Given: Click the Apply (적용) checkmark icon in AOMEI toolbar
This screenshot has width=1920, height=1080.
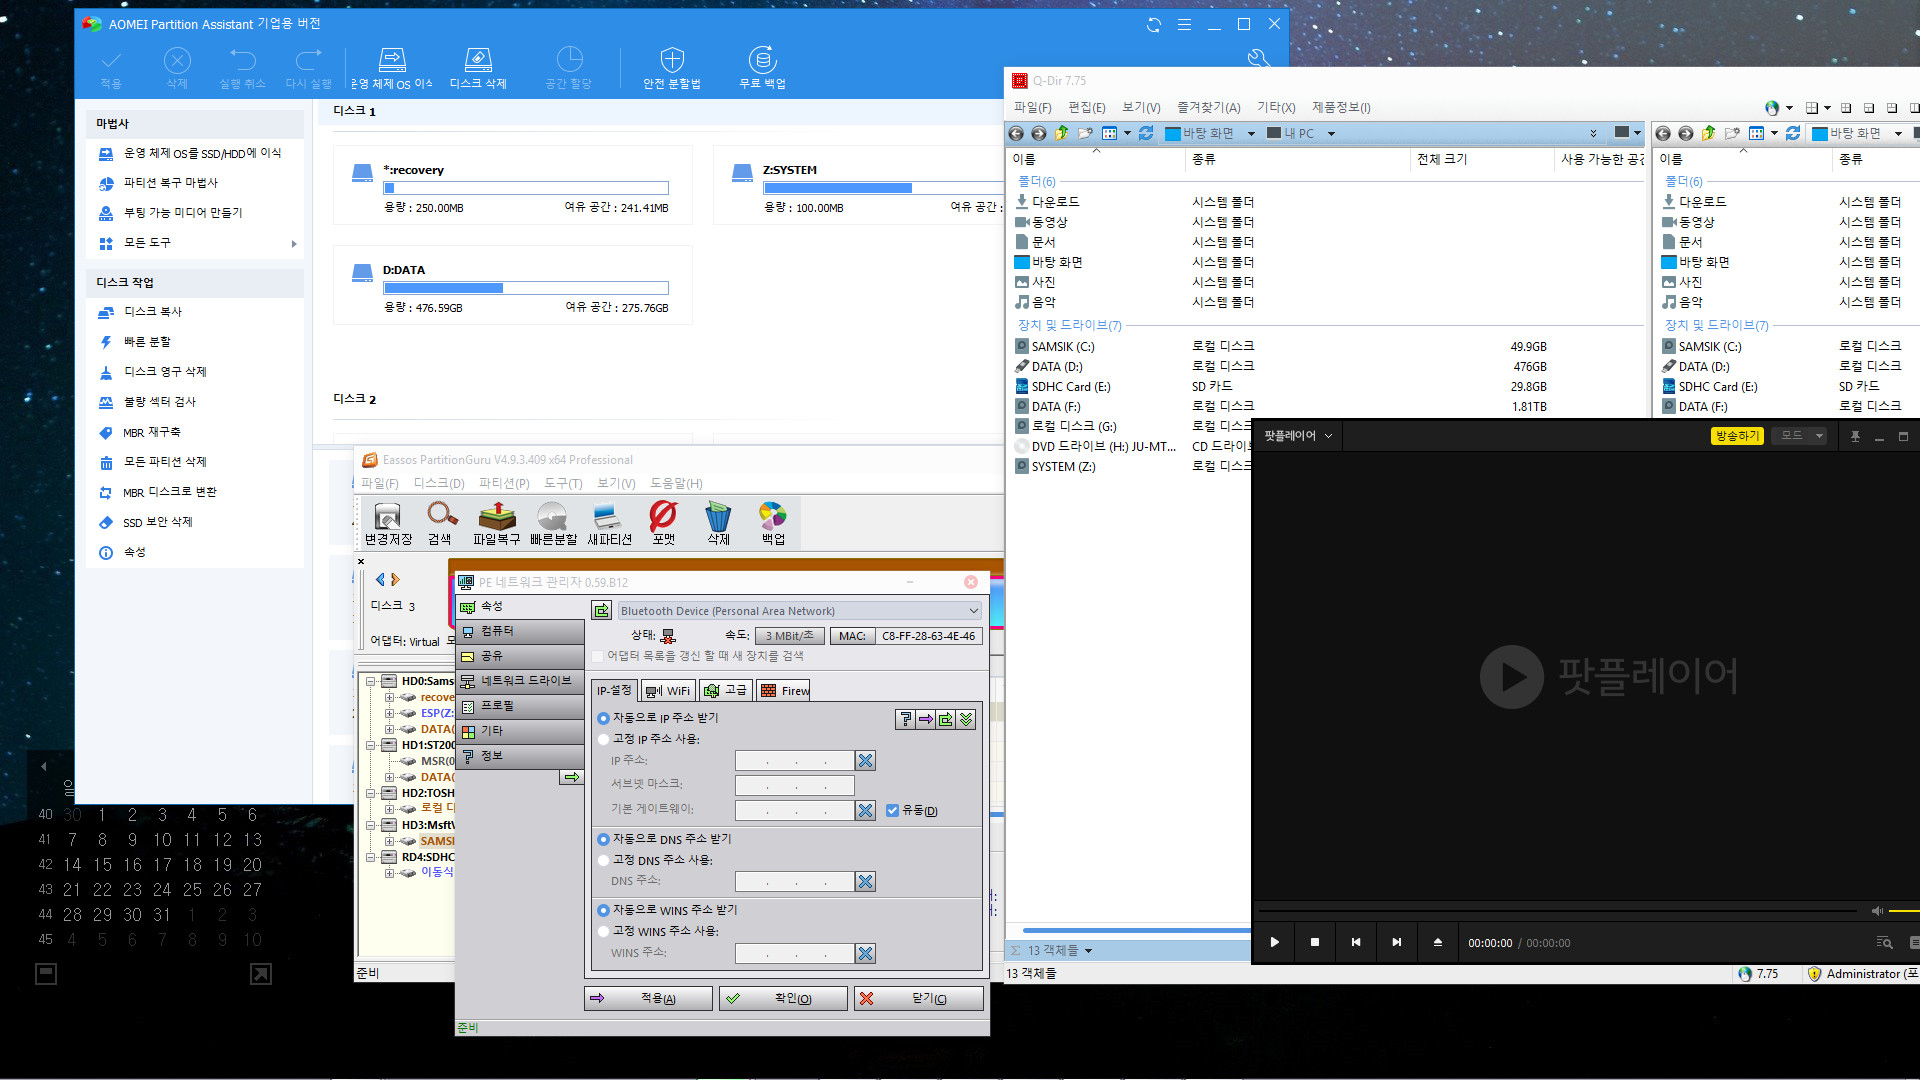Looking at the screenshot, I should click(x=111, y=60).
